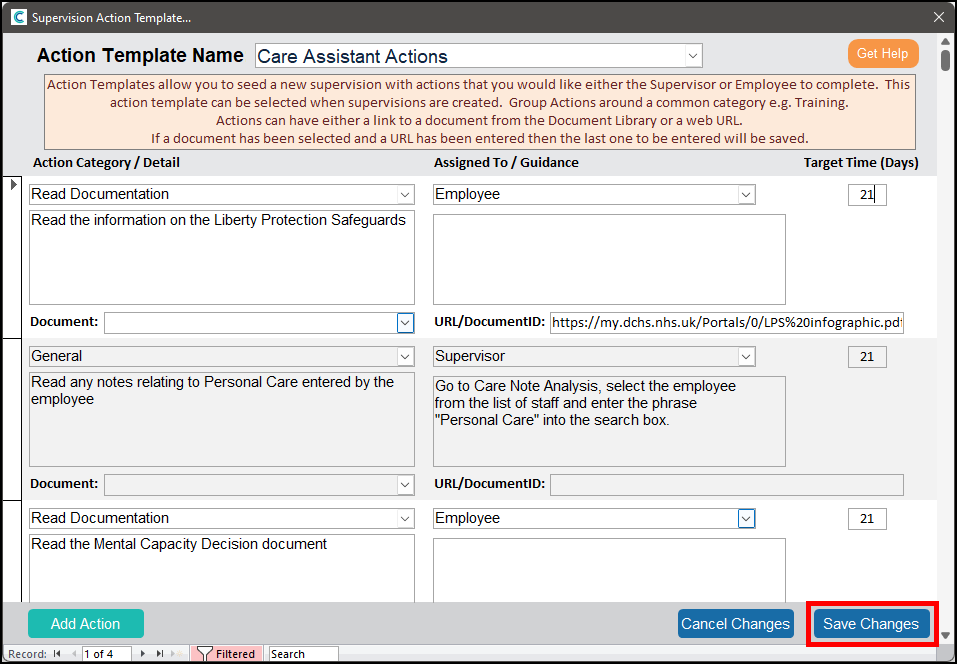The image size is (957, 664).
Task: Click the Add Action button
Action: [86, 624]
